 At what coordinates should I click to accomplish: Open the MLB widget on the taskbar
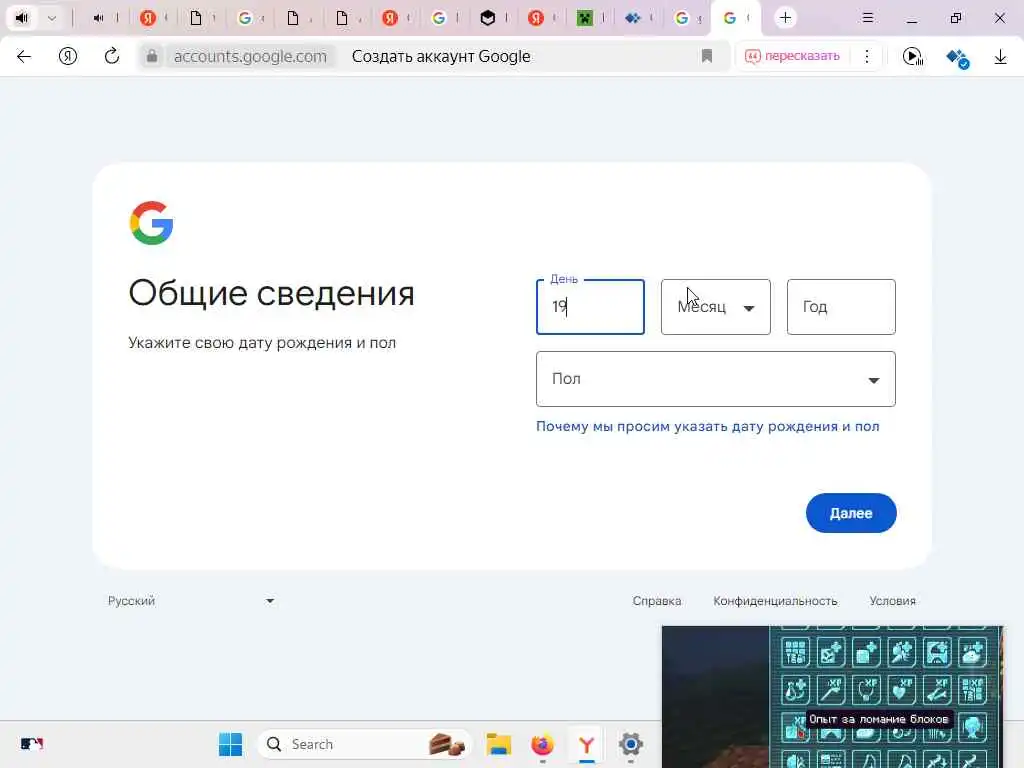tap(31, 744)
